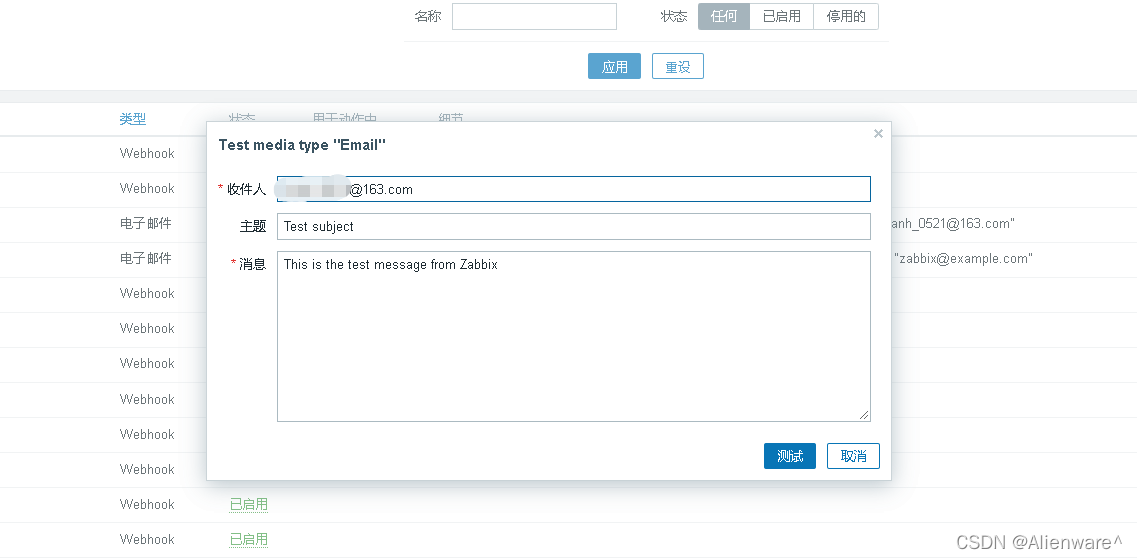Click the 收件人 recipient email field

click(x=574, y=189)
